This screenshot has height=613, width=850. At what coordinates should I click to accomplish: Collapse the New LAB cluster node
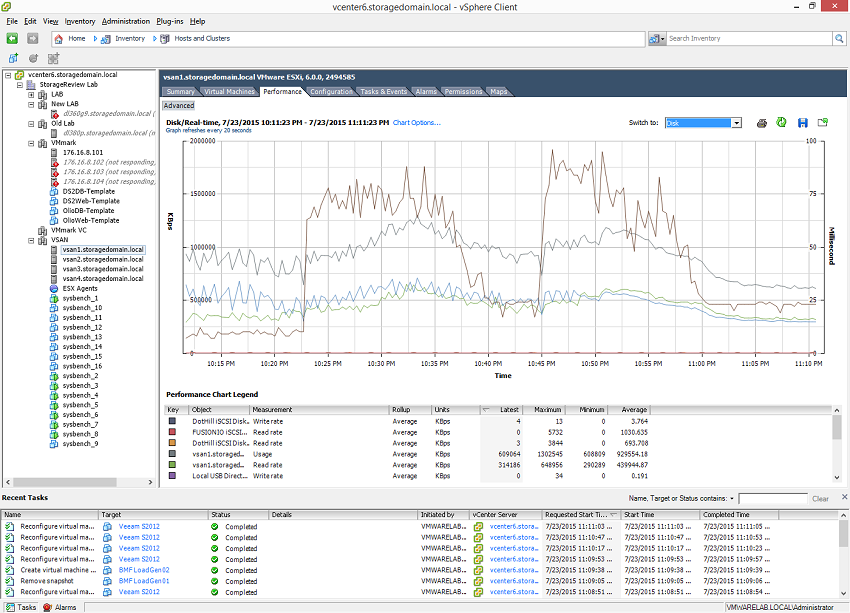[31, 104]
